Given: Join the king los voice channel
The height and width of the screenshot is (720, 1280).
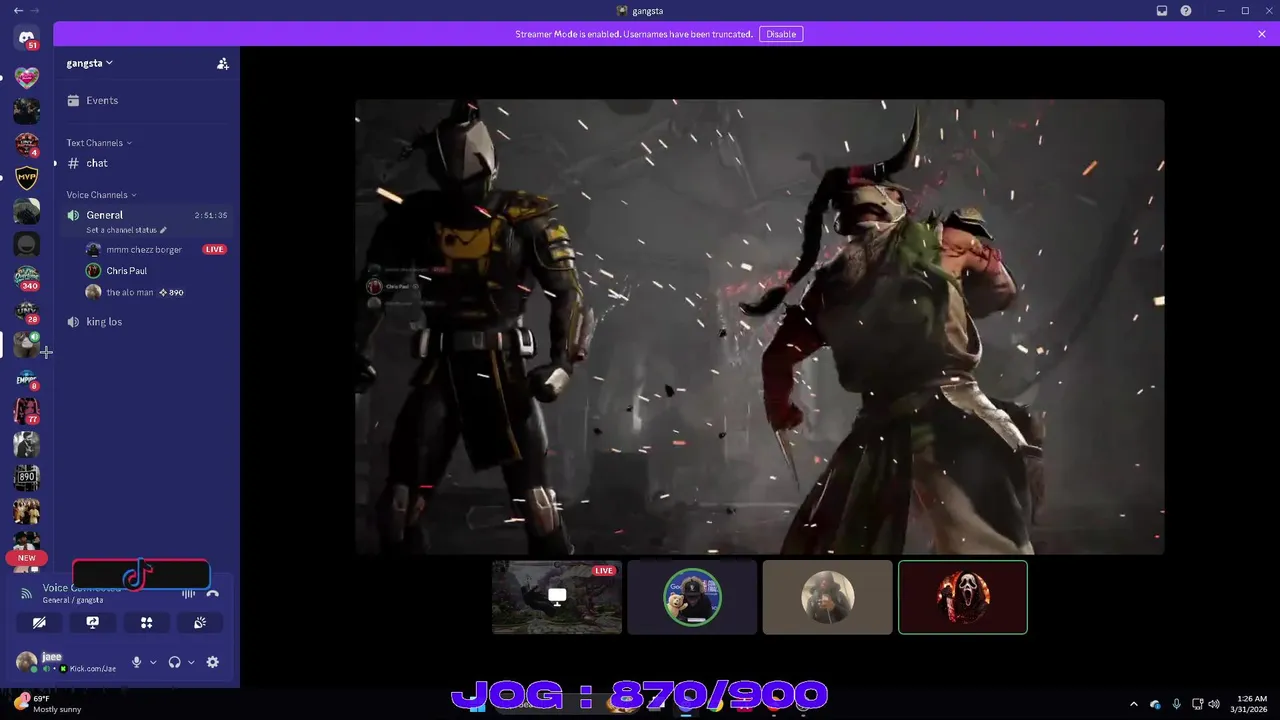Looking at the screenshot, I should pyautogui.click(x=146, y=322).
